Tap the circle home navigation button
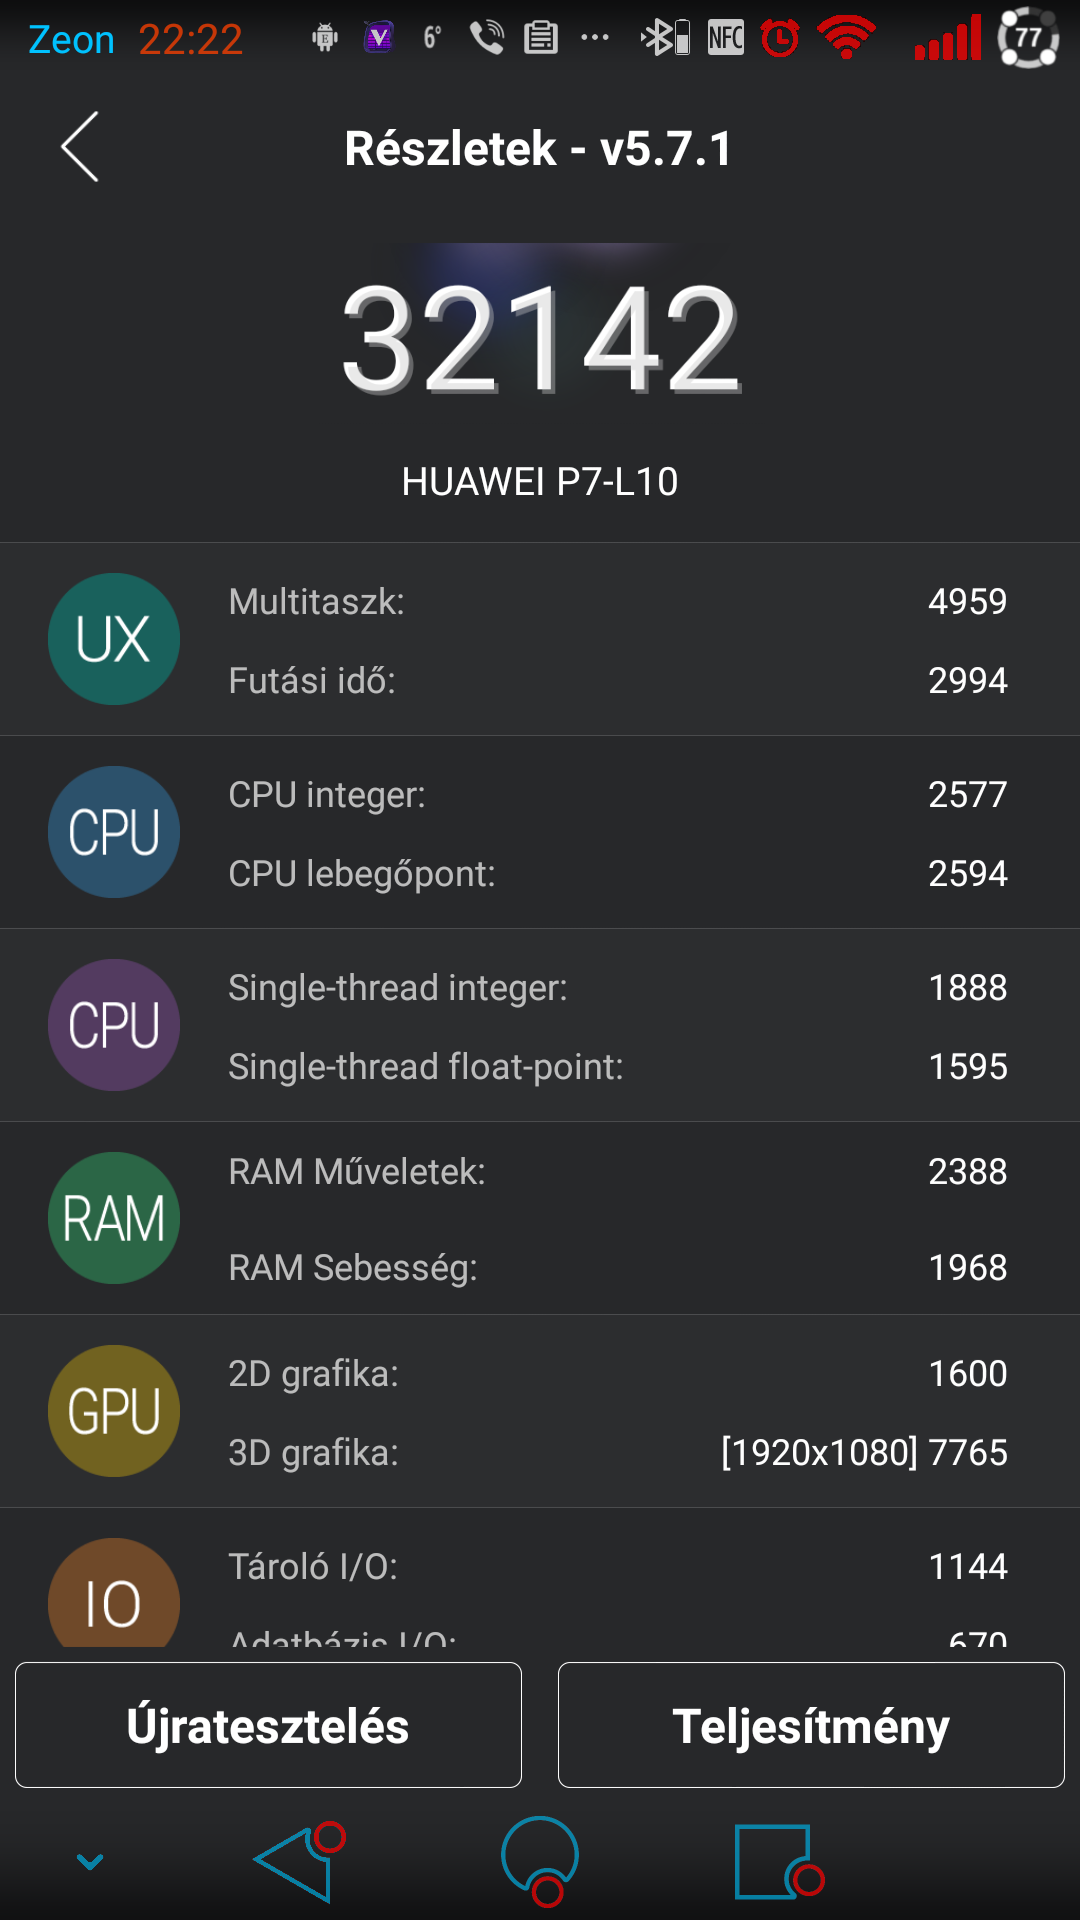Image resolution: width=1080 pixels, height=1920 pixels. 540,1860
